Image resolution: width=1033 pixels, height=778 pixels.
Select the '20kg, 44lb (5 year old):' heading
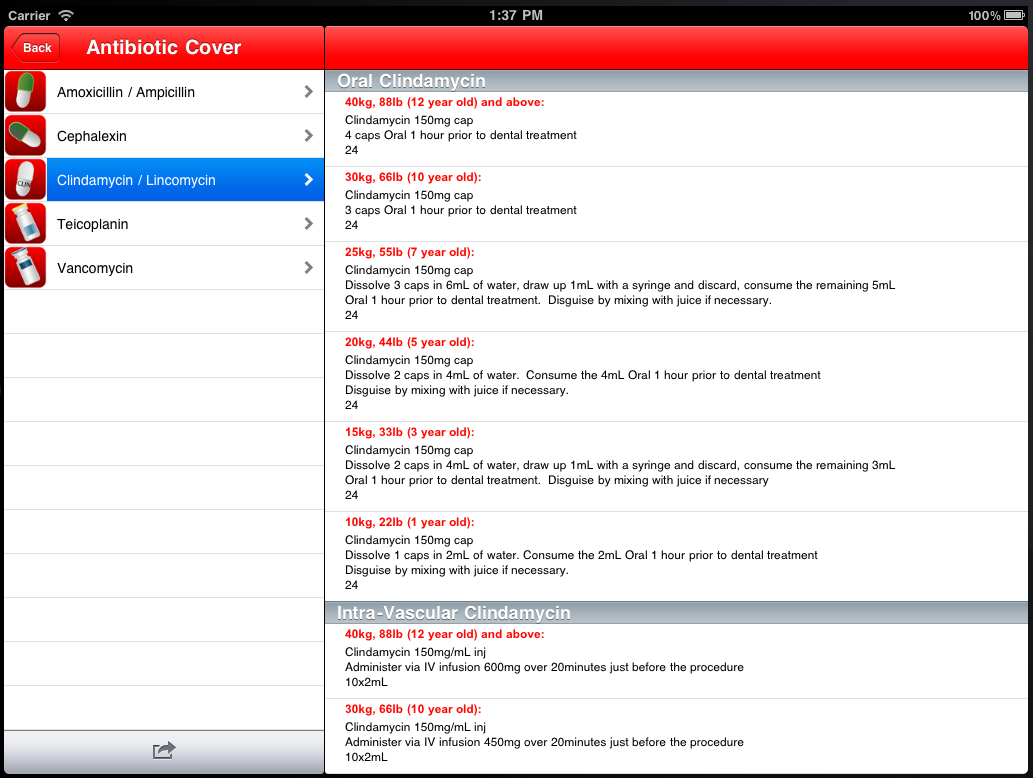[410, 343]
